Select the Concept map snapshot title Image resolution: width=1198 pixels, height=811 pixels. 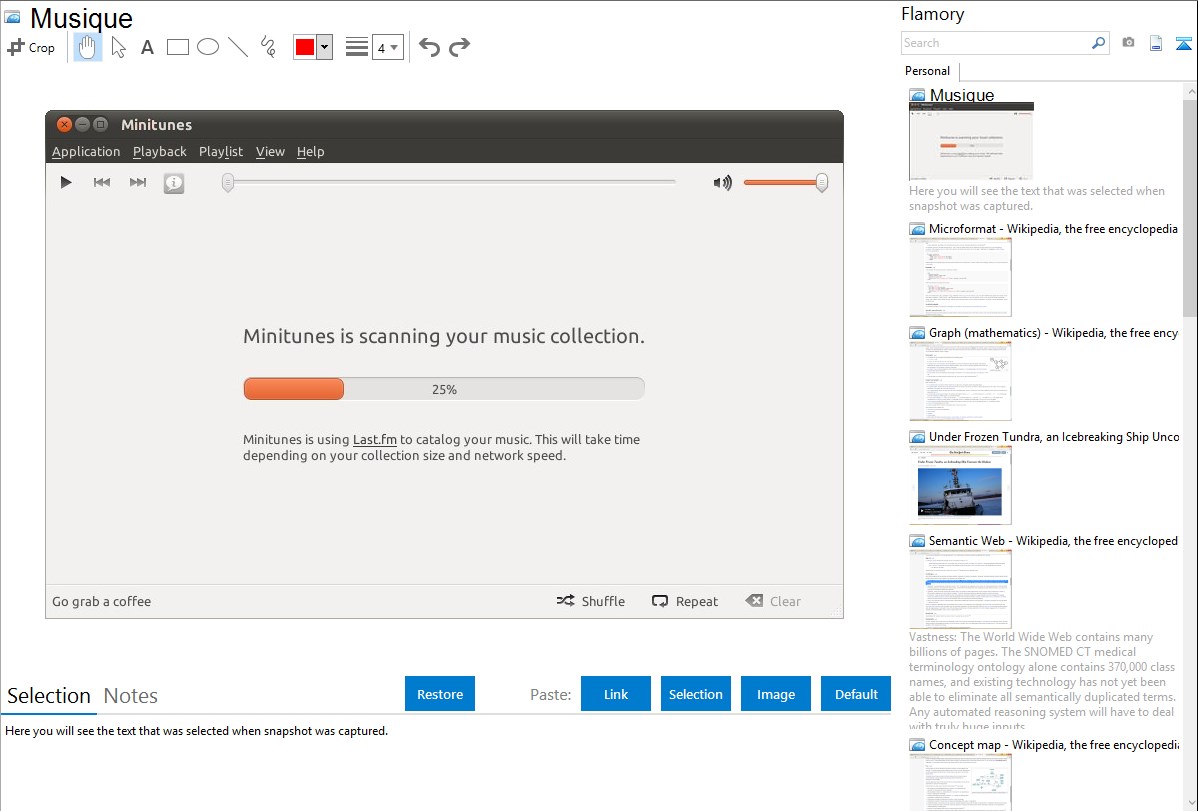pyautogui.click(x=1054, y=744)
